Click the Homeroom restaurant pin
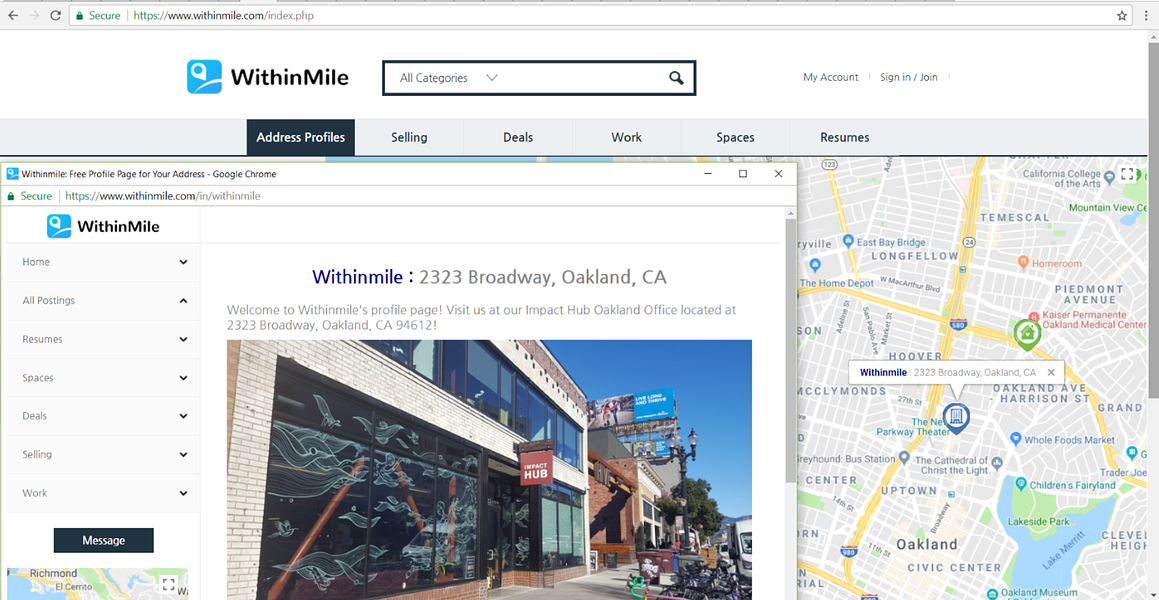Screen dimensions: 1159x600 1023,262
